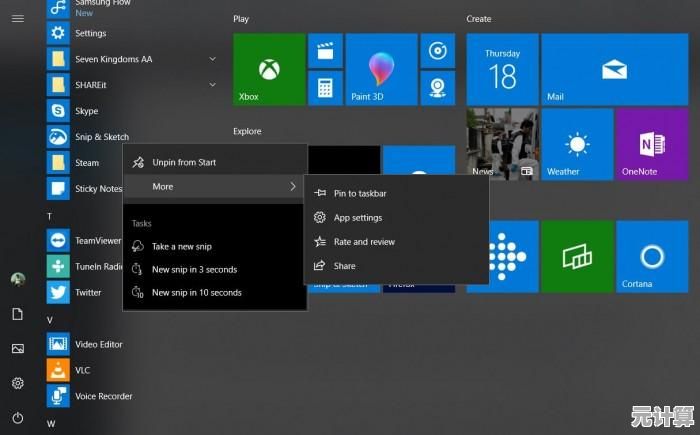Open the Mail tile
700x435 pixels.
coord(614,69)
